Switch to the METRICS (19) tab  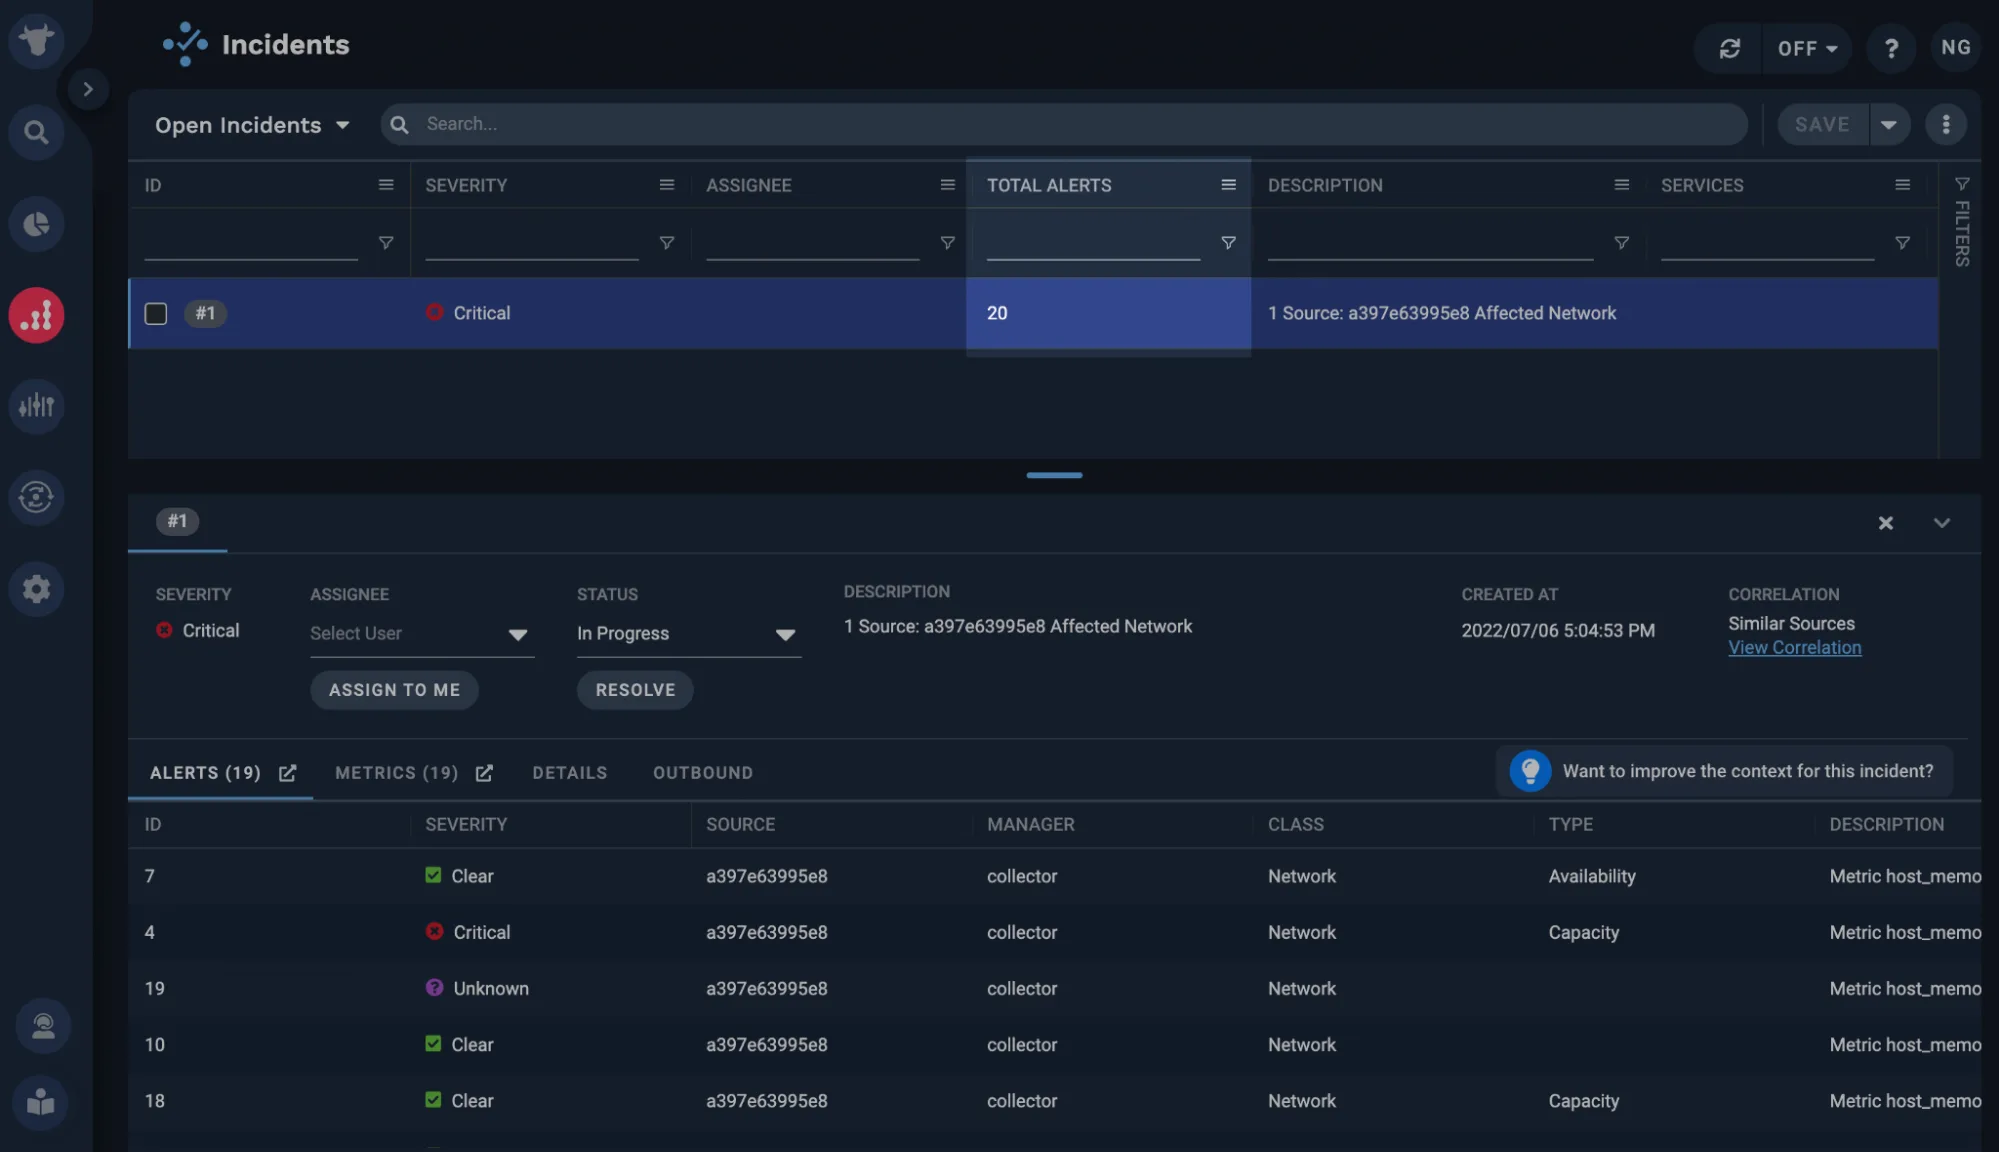click(397, 773)
